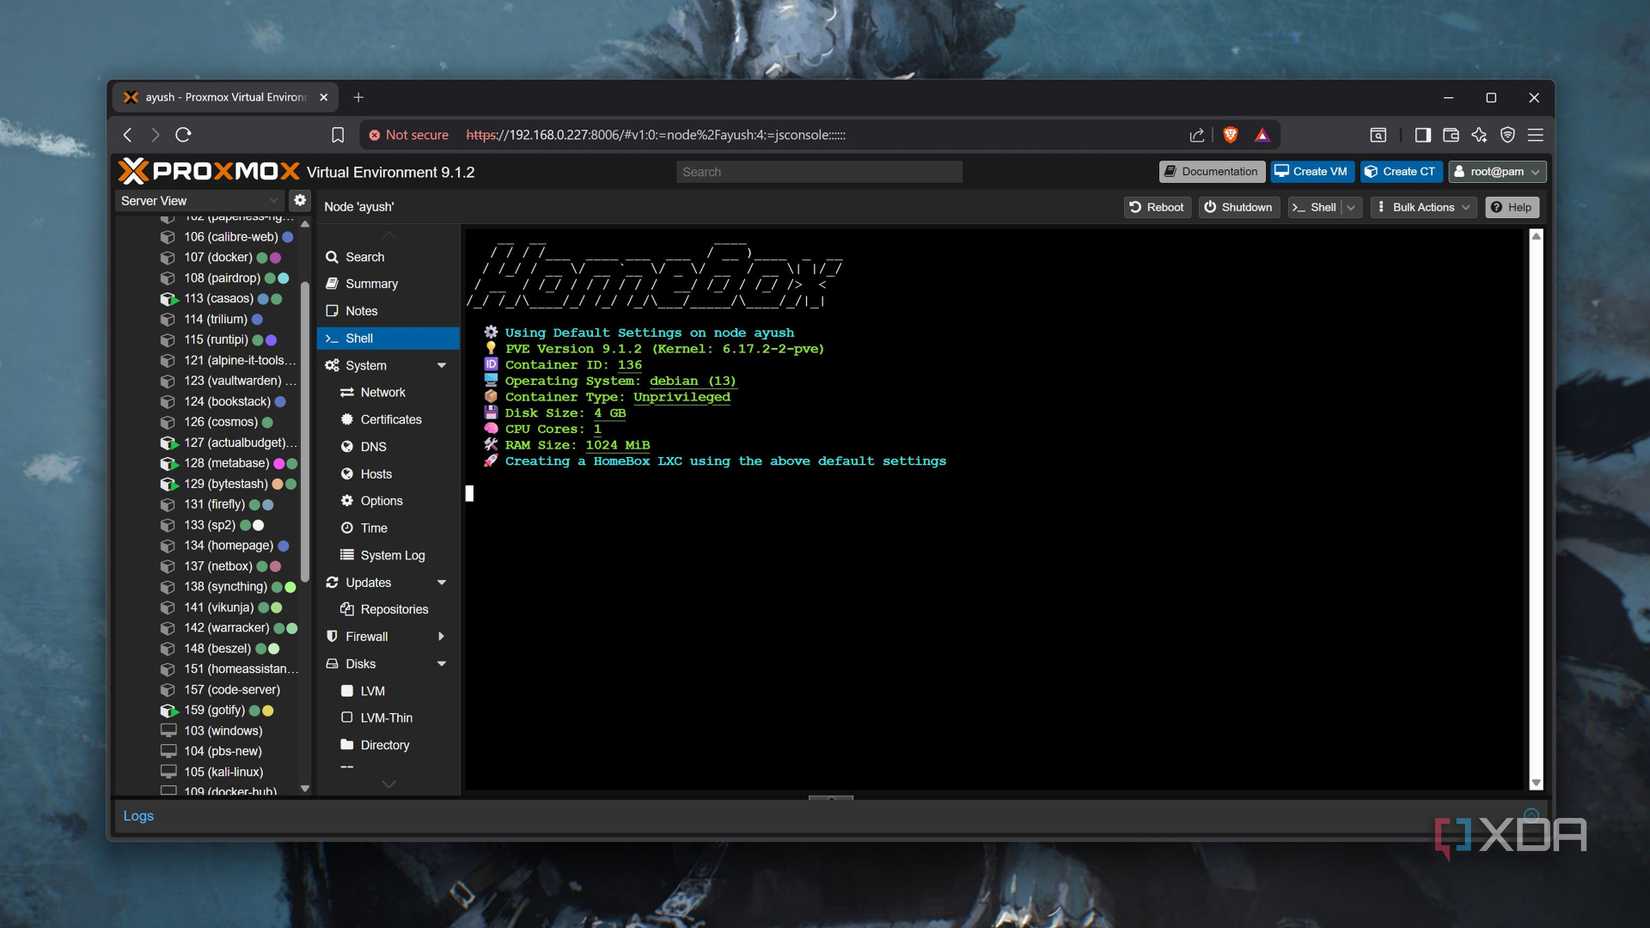Image resolution: width=1650 pixels, height=928 pixels.
Task: Click the Help button
Action: coord(1511,207)
